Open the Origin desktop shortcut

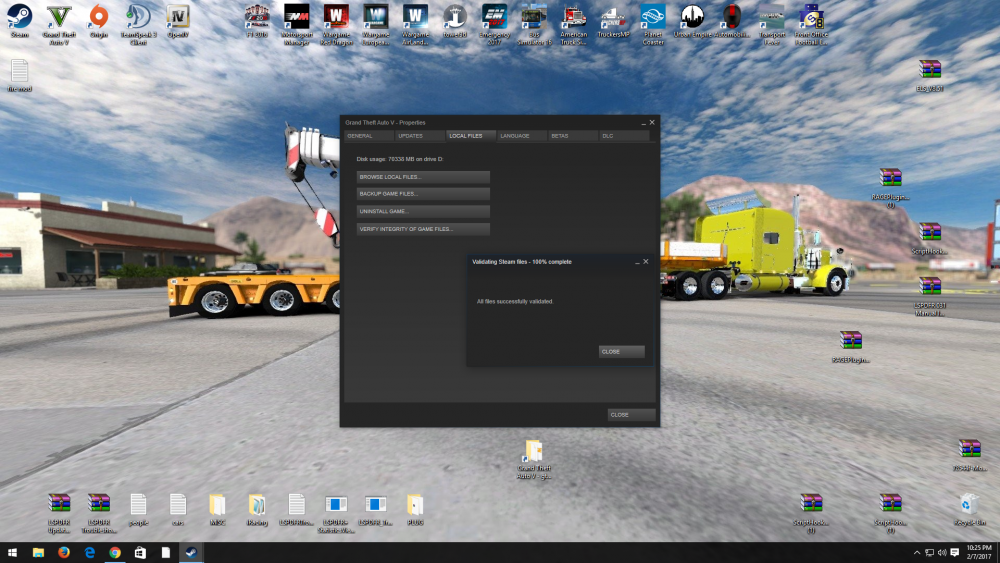tap(98, 20)
